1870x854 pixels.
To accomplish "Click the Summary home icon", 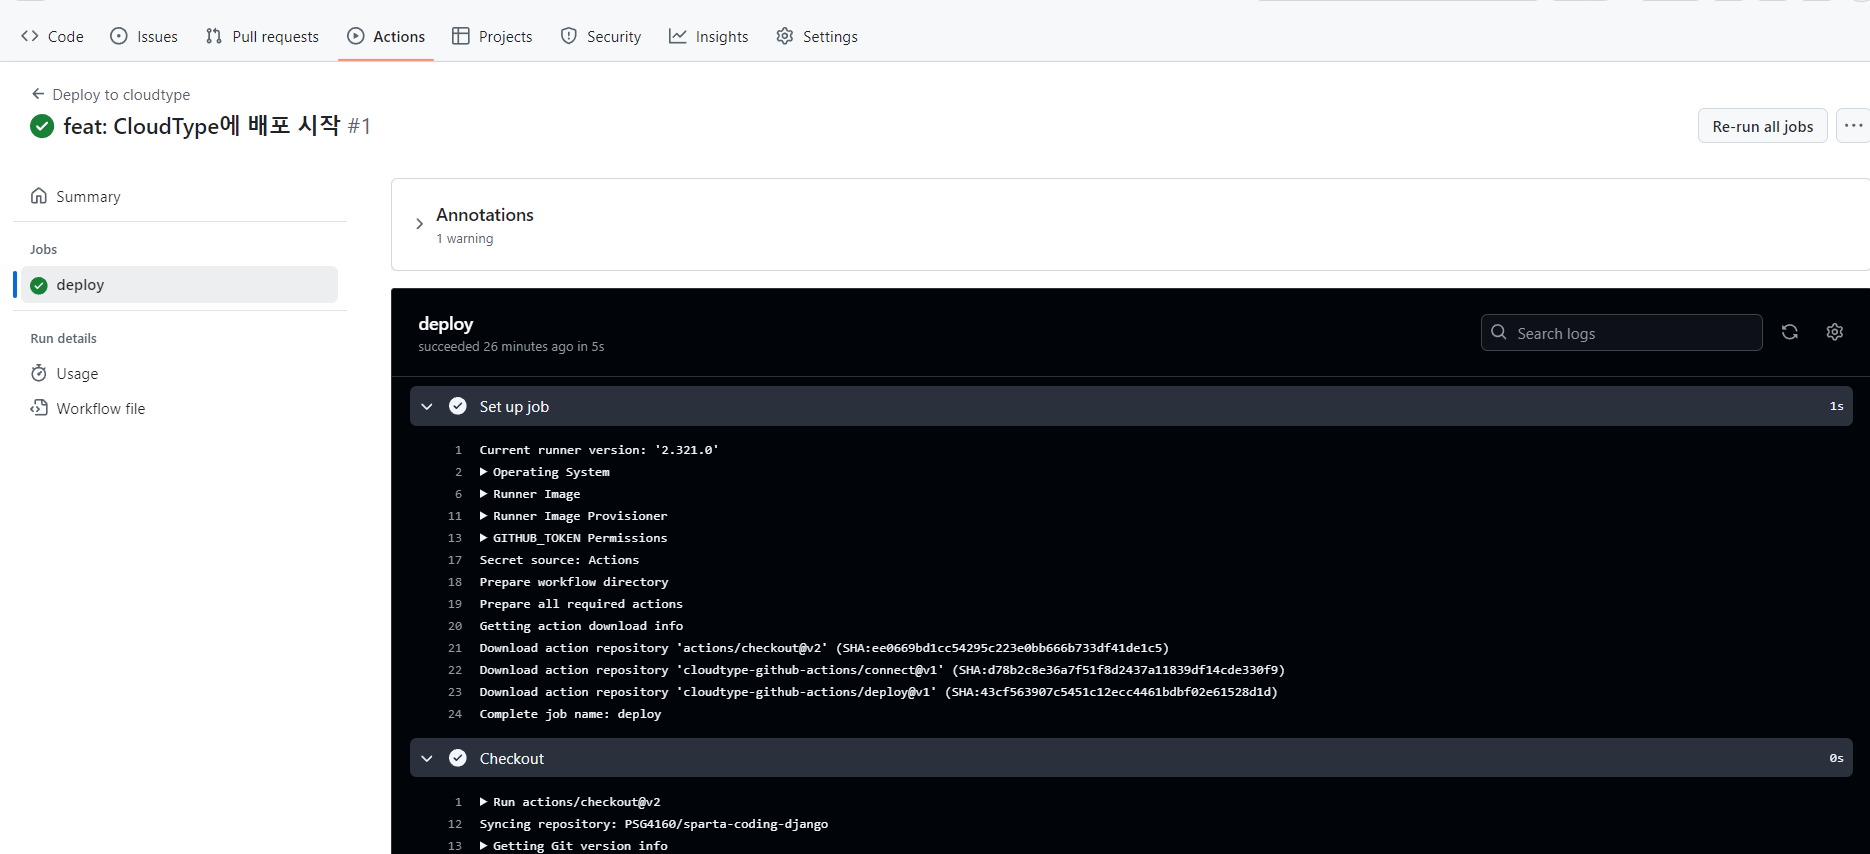I will [39, 196].
